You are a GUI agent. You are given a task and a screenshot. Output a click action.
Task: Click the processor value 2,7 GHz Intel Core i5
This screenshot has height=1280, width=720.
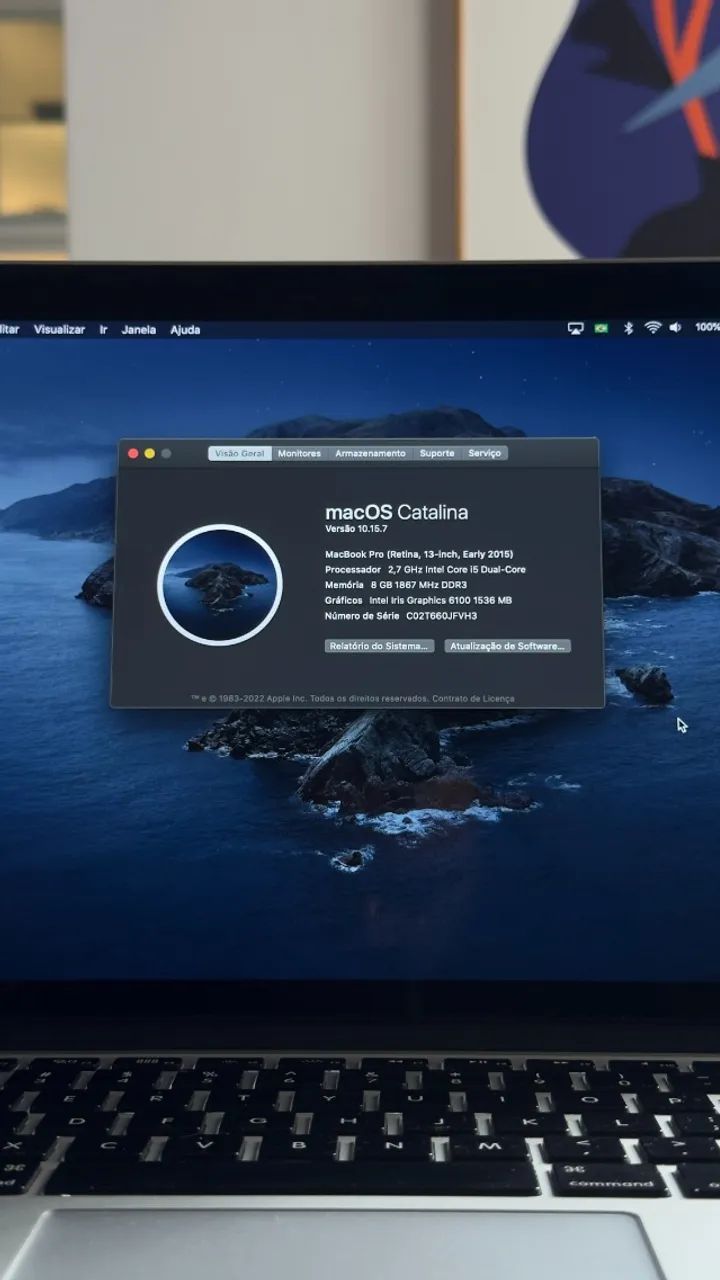click(x=457, y=569)
